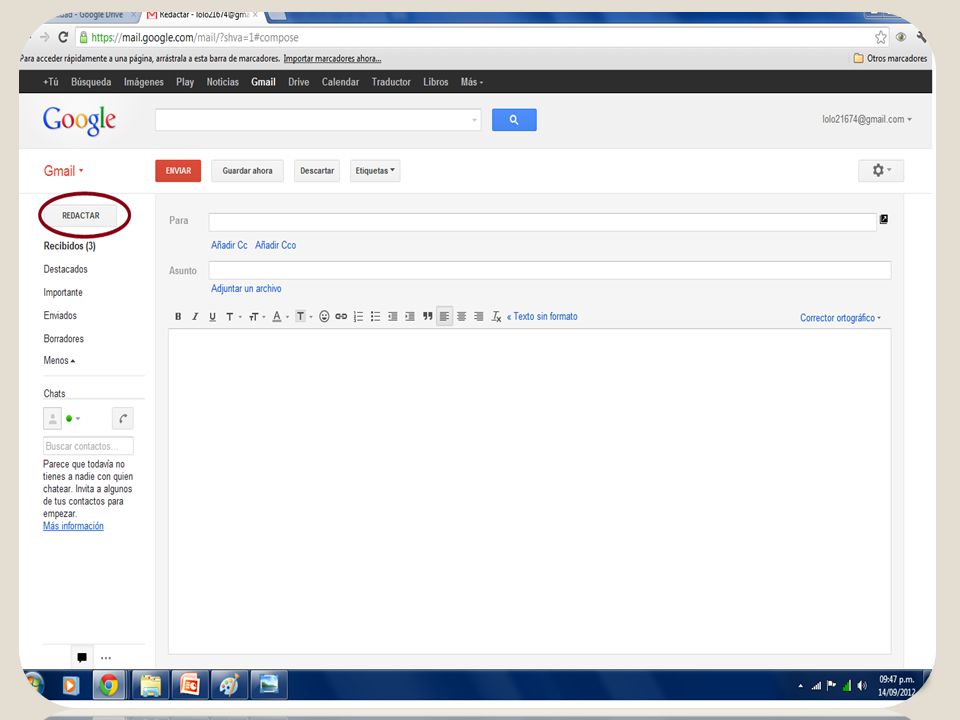Click the chat phone call icon
This screenshot has height=720, width=960.
[x=123, y=419]
